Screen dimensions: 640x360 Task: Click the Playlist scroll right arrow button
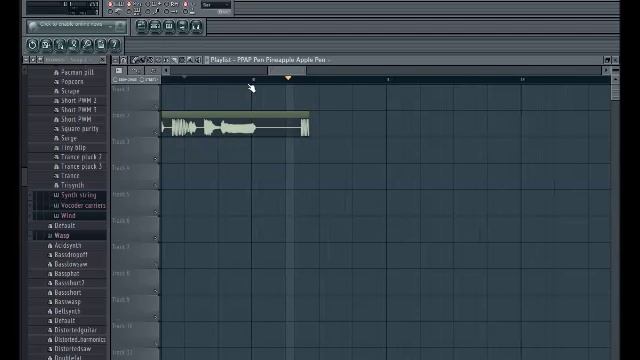606,71
